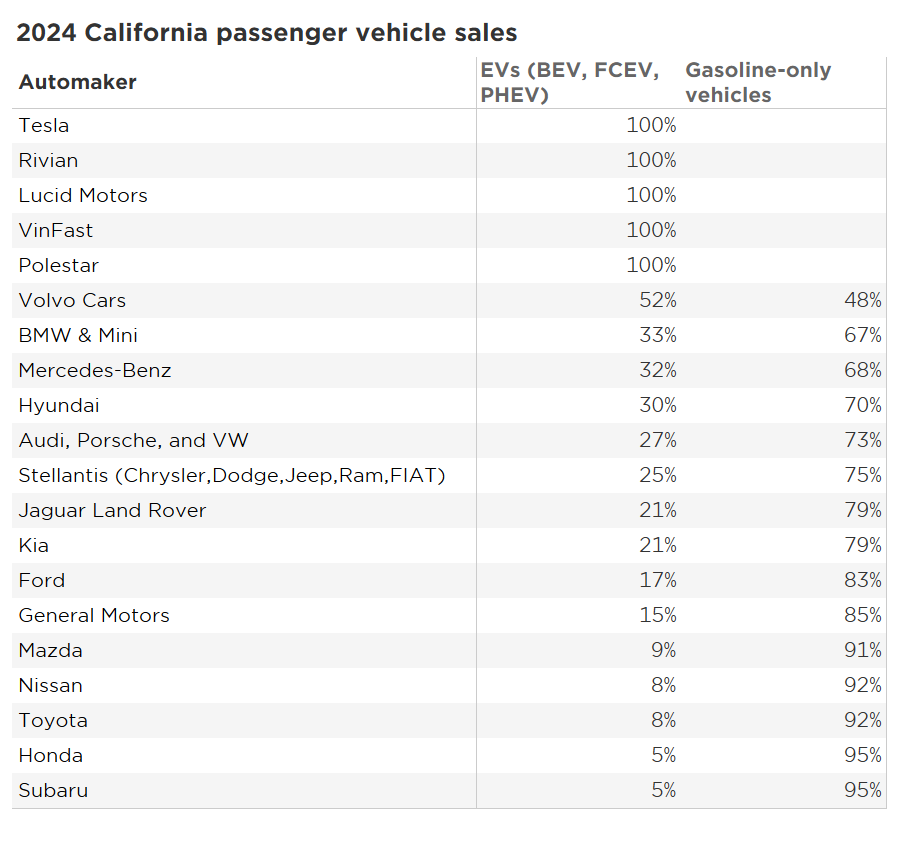Click the Stellantis automaker cell

click(x=232, y=475)
